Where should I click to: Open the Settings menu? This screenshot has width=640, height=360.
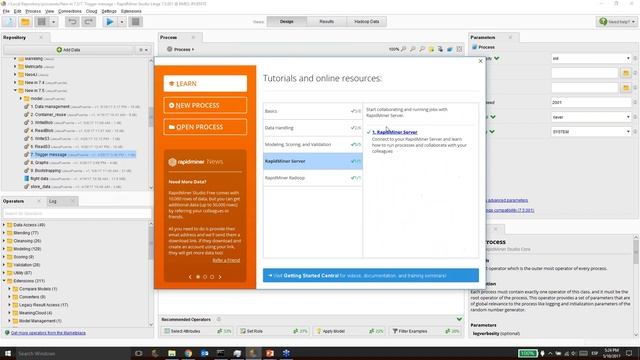[x=109, y=11]
